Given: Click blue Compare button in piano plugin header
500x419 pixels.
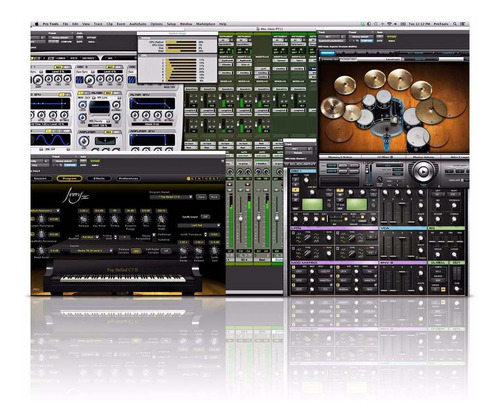Looking at the screenshot, I should tap(70, 165).
